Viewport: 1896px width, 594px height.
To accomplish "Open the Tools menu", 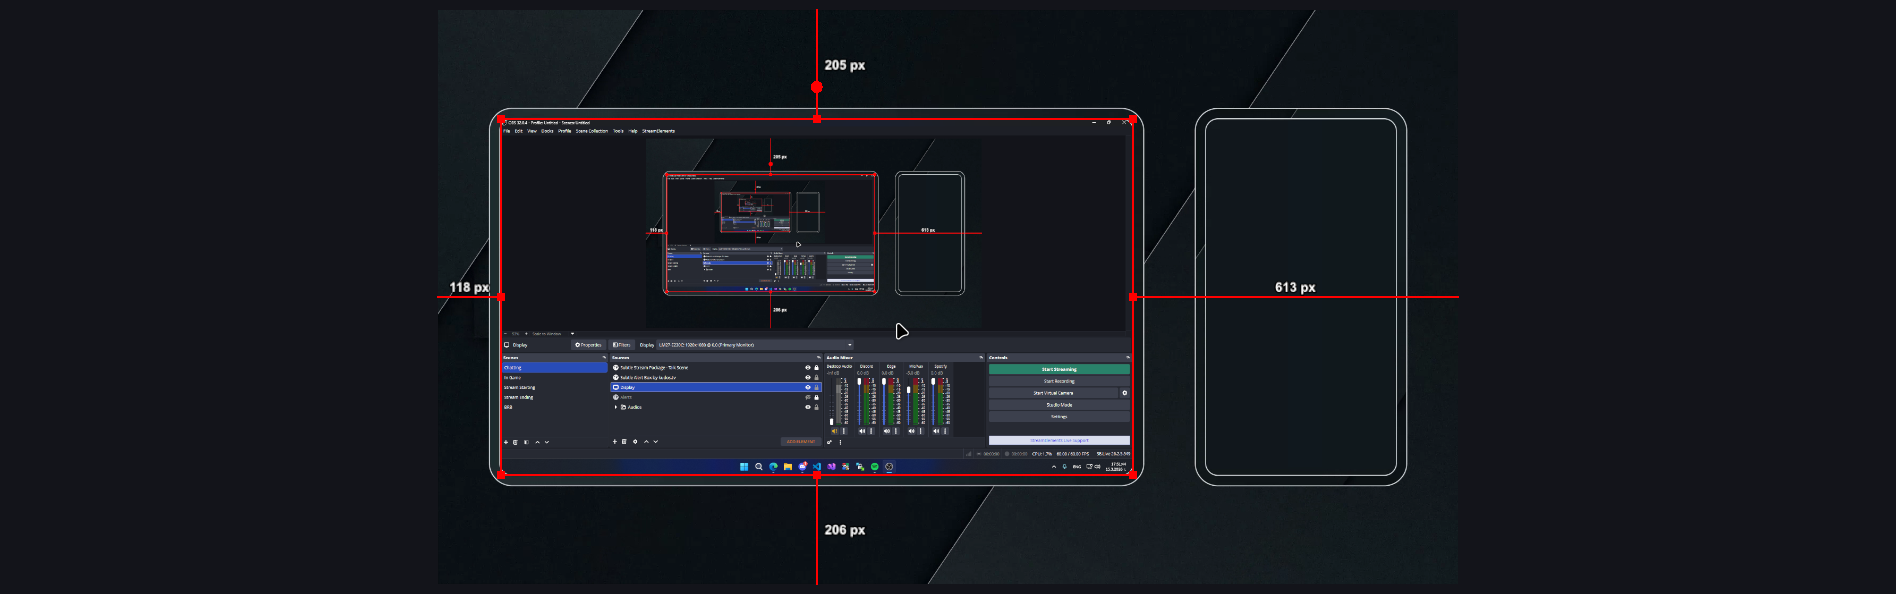I will point(618,131).
